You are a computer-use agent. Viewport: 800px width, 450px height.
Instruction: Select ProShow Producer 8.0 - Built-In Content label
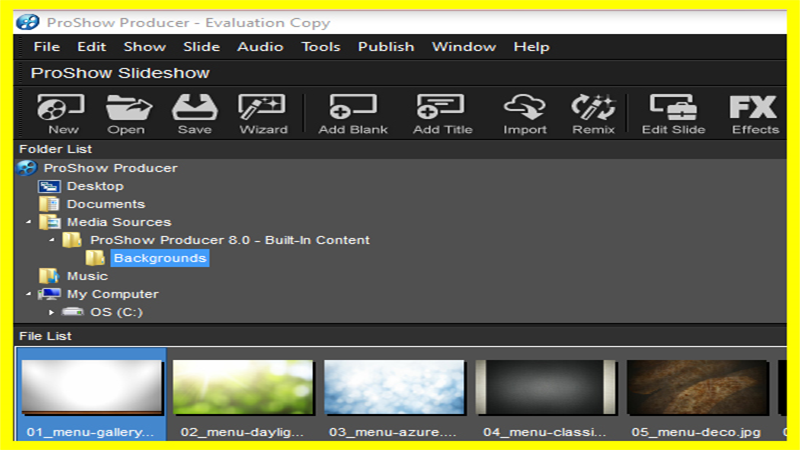tap(230, 240)
